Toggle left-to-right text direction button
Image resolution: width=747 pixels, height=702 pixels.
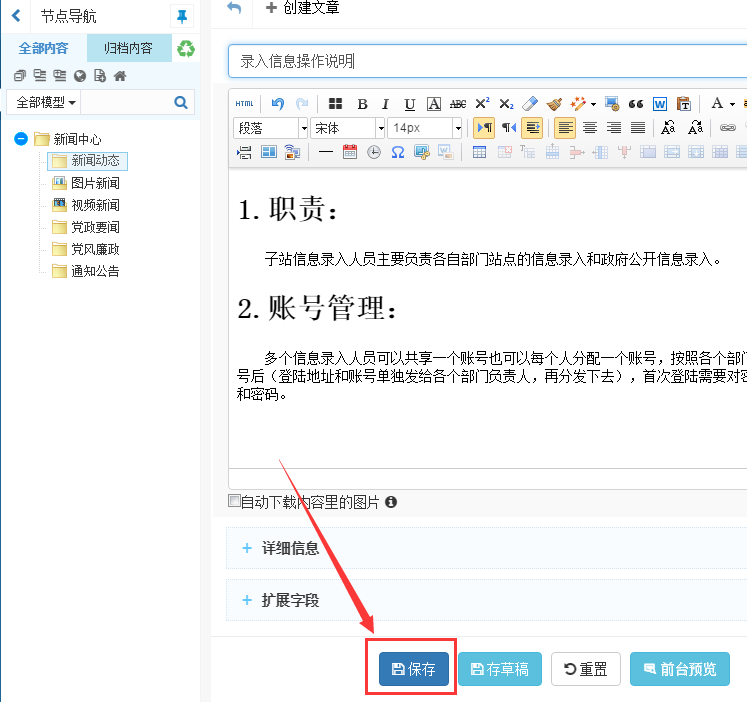484,128
